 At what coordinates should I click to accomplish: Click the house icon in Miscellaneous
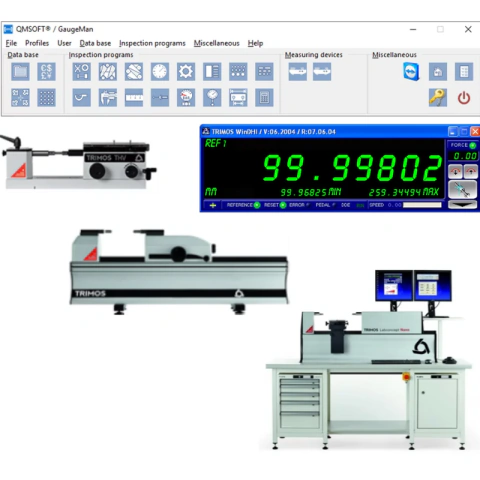click(x=438, y=72)
